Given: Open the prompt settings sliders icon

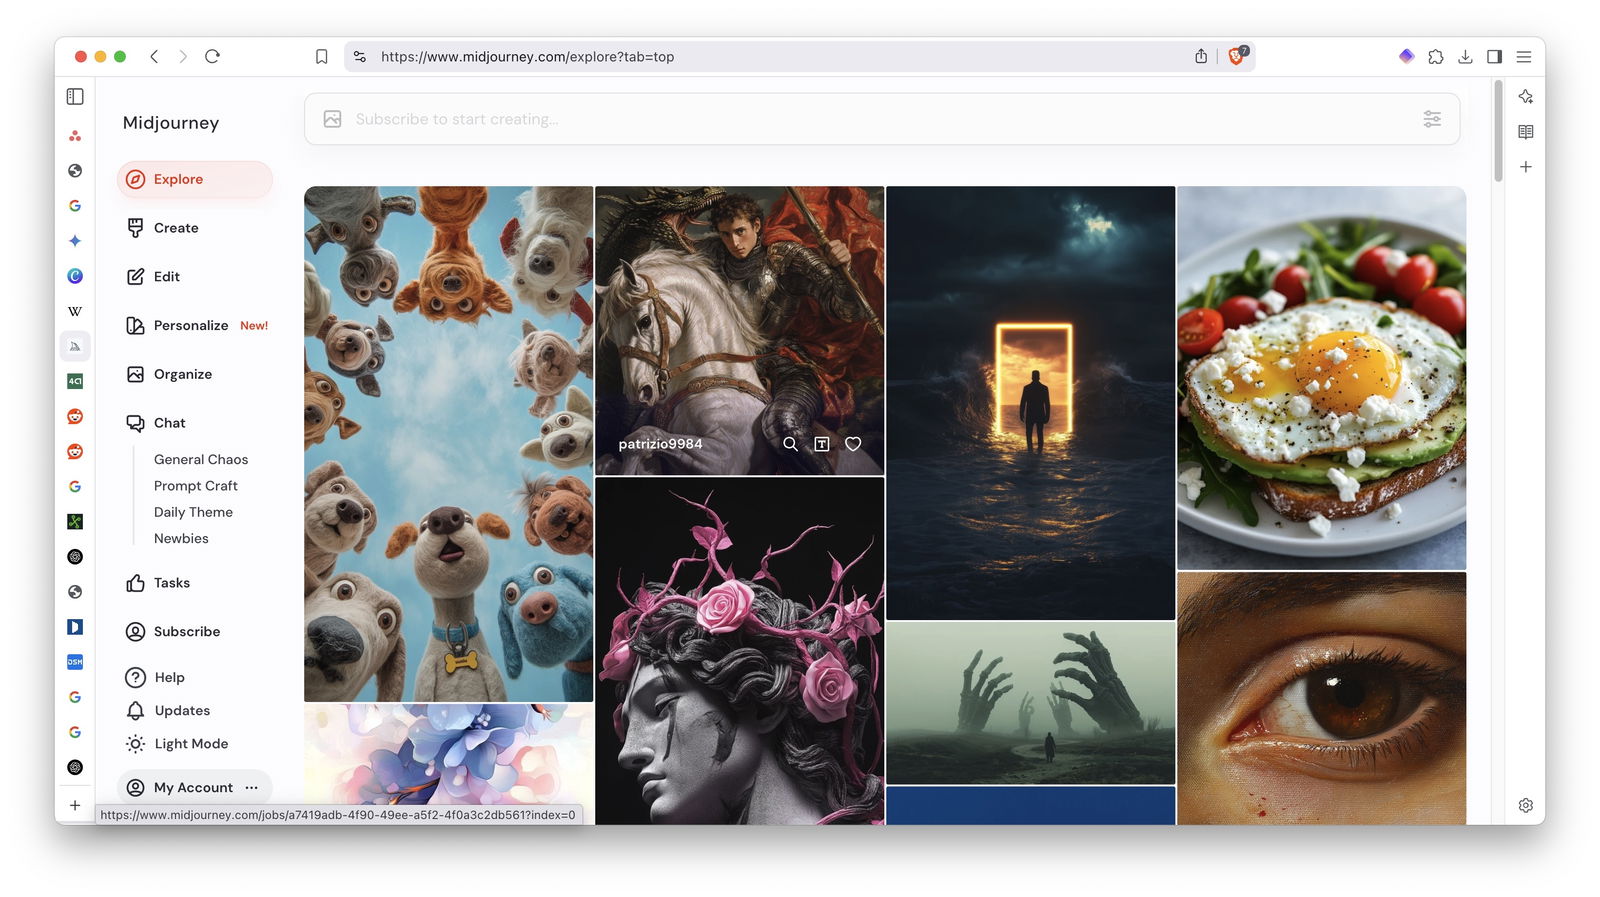Looking at the screenshot, I should tap(1432, 119).
